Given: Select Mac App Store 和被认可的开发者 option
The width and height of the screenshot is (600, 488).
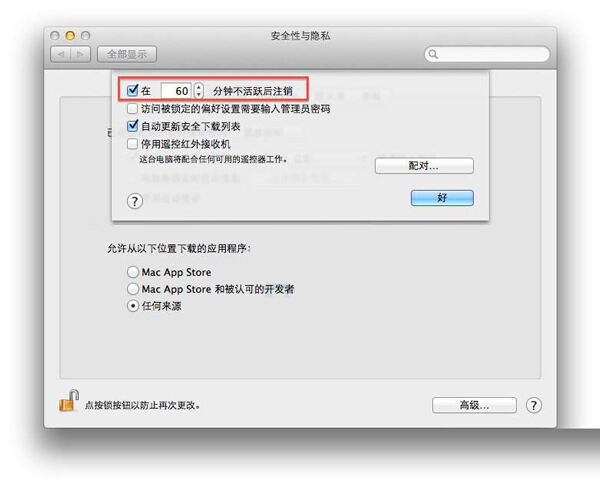Looking at the screenshot, I should [133, 289].
